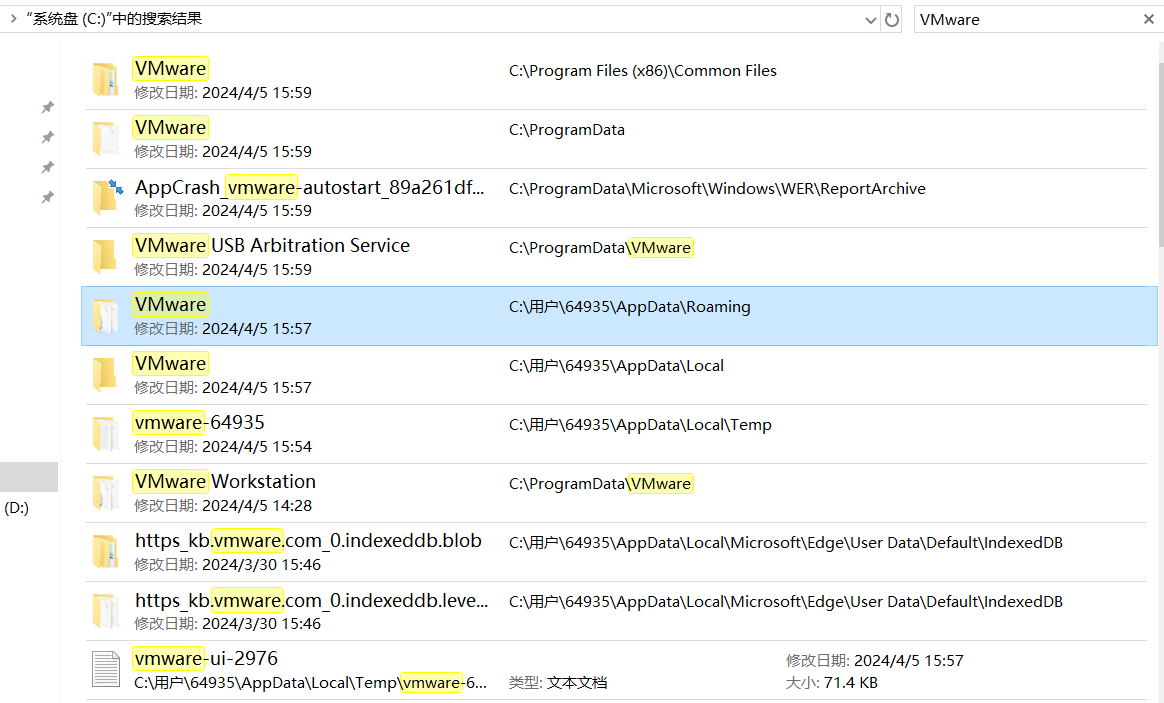Click the kb.vmware.com indexeddb.blob folder icon
This screenshot has height=703, width=1164.
click(x=105, y=552)
